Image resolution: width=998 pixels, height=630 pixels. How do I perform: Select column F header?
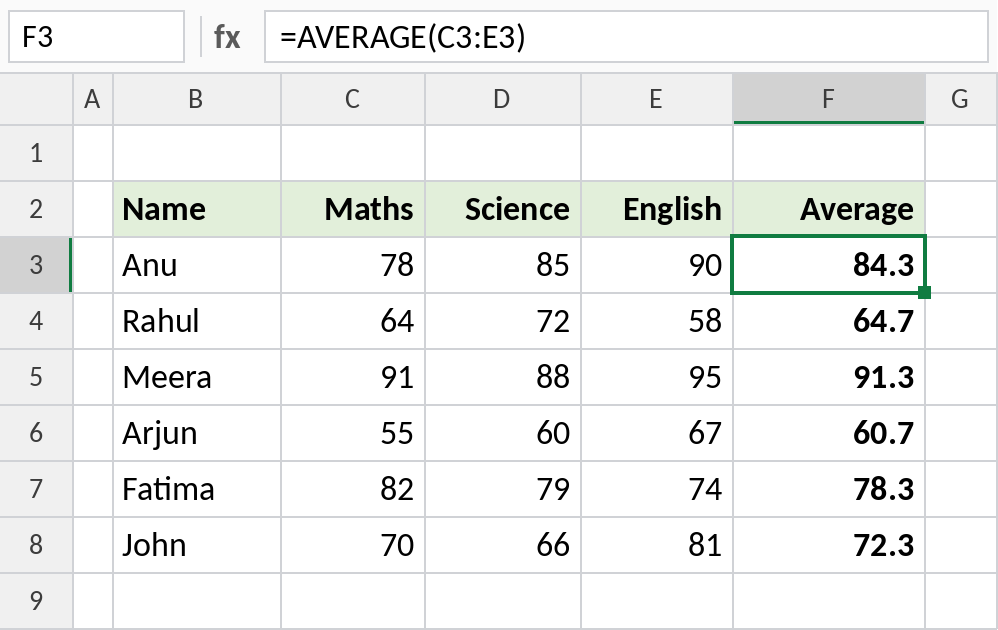pos(829,99)
